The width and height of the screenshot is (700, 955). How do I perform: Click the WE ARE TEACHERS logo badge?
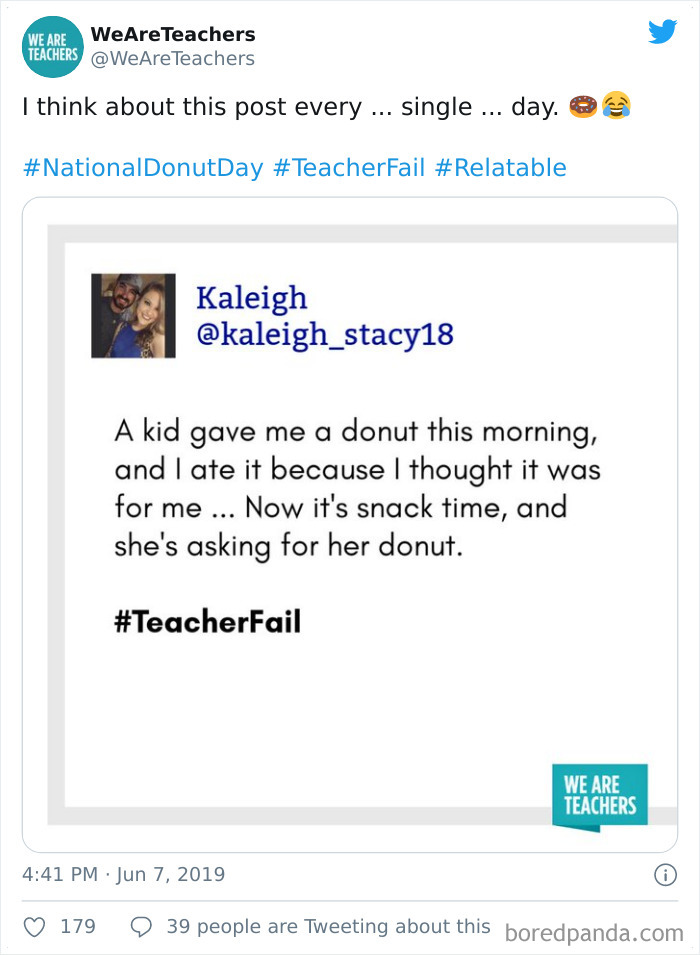(x=600, y=794)
